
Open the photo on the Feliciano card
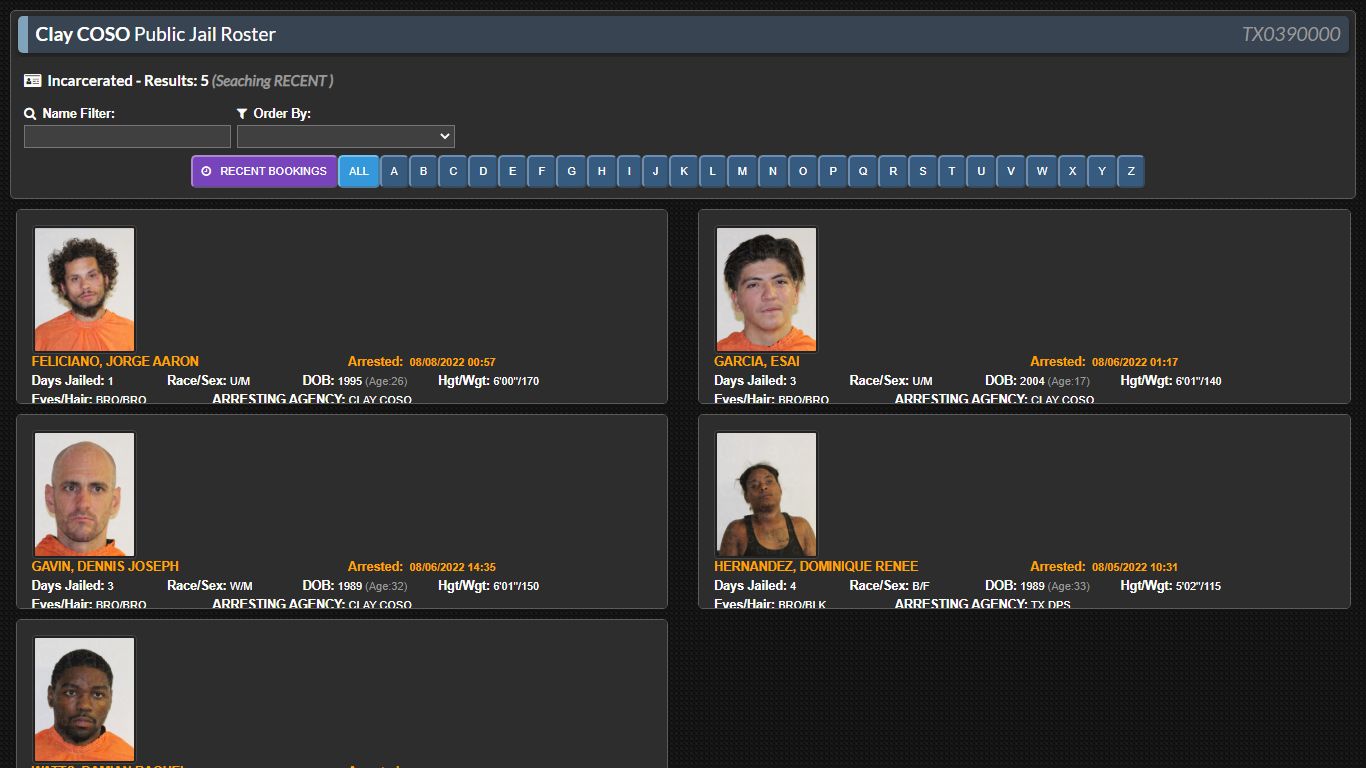tap(84, 289)
